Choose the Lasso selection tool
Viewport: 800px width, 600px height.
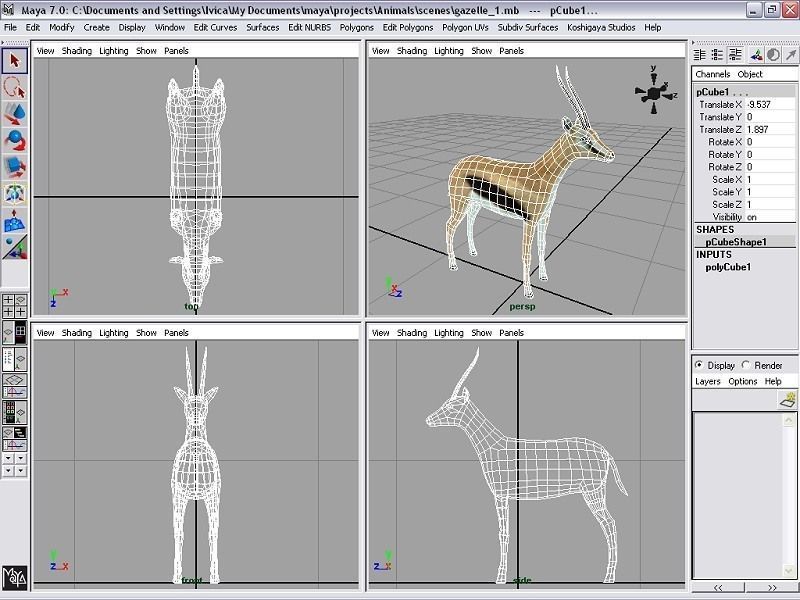pyautogui.click(x=14, y=88)
